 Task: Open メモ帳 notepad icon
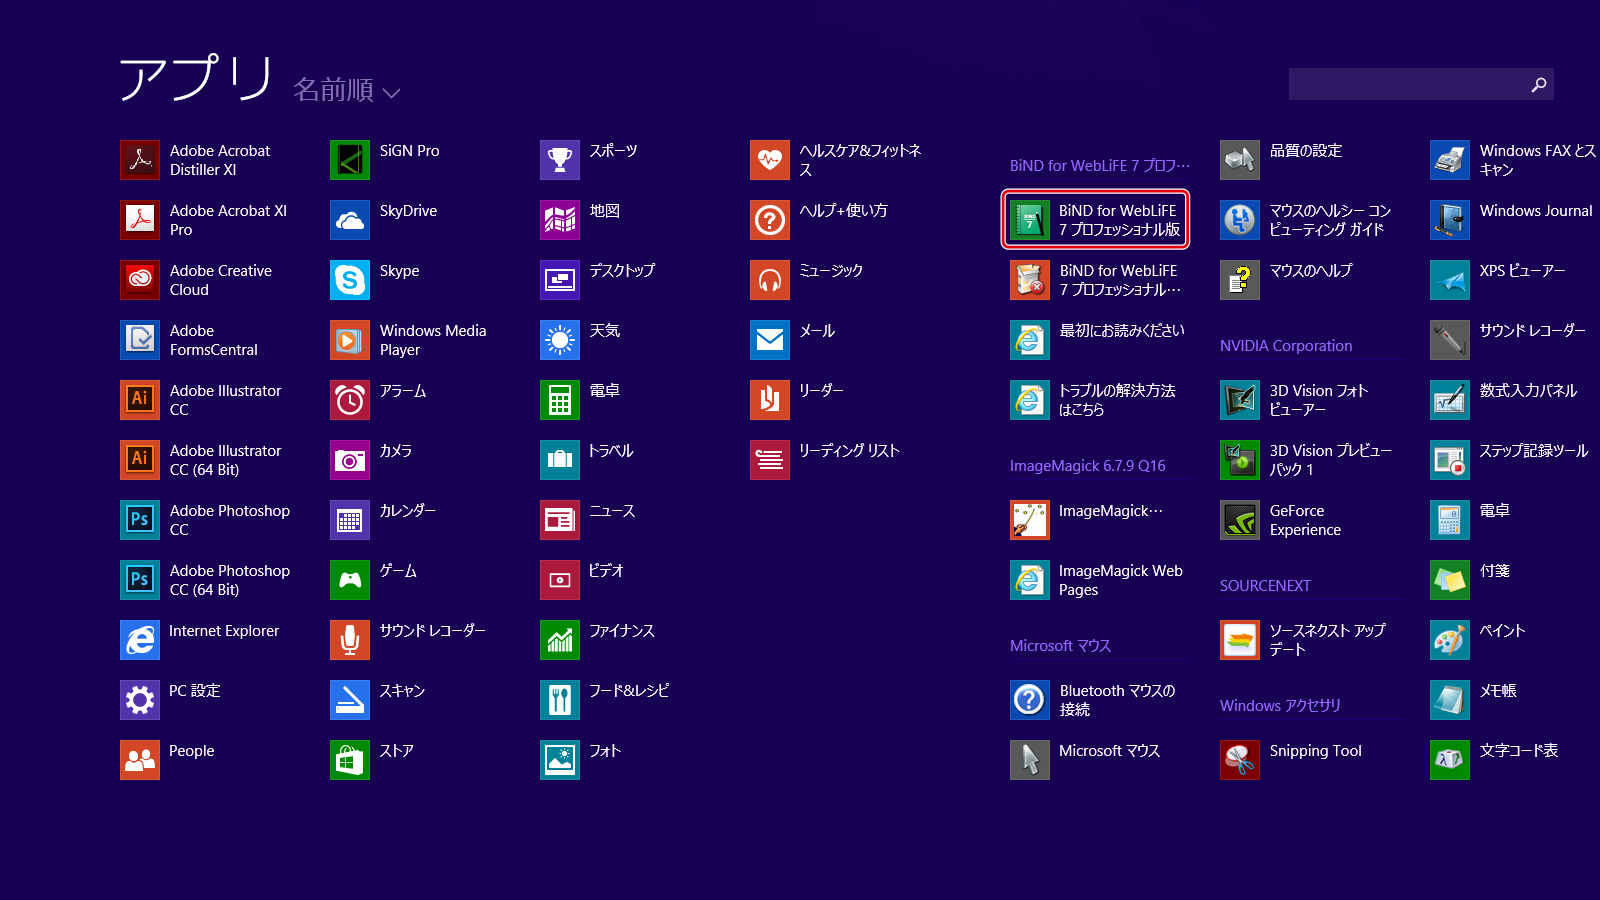click(1450, 700)
